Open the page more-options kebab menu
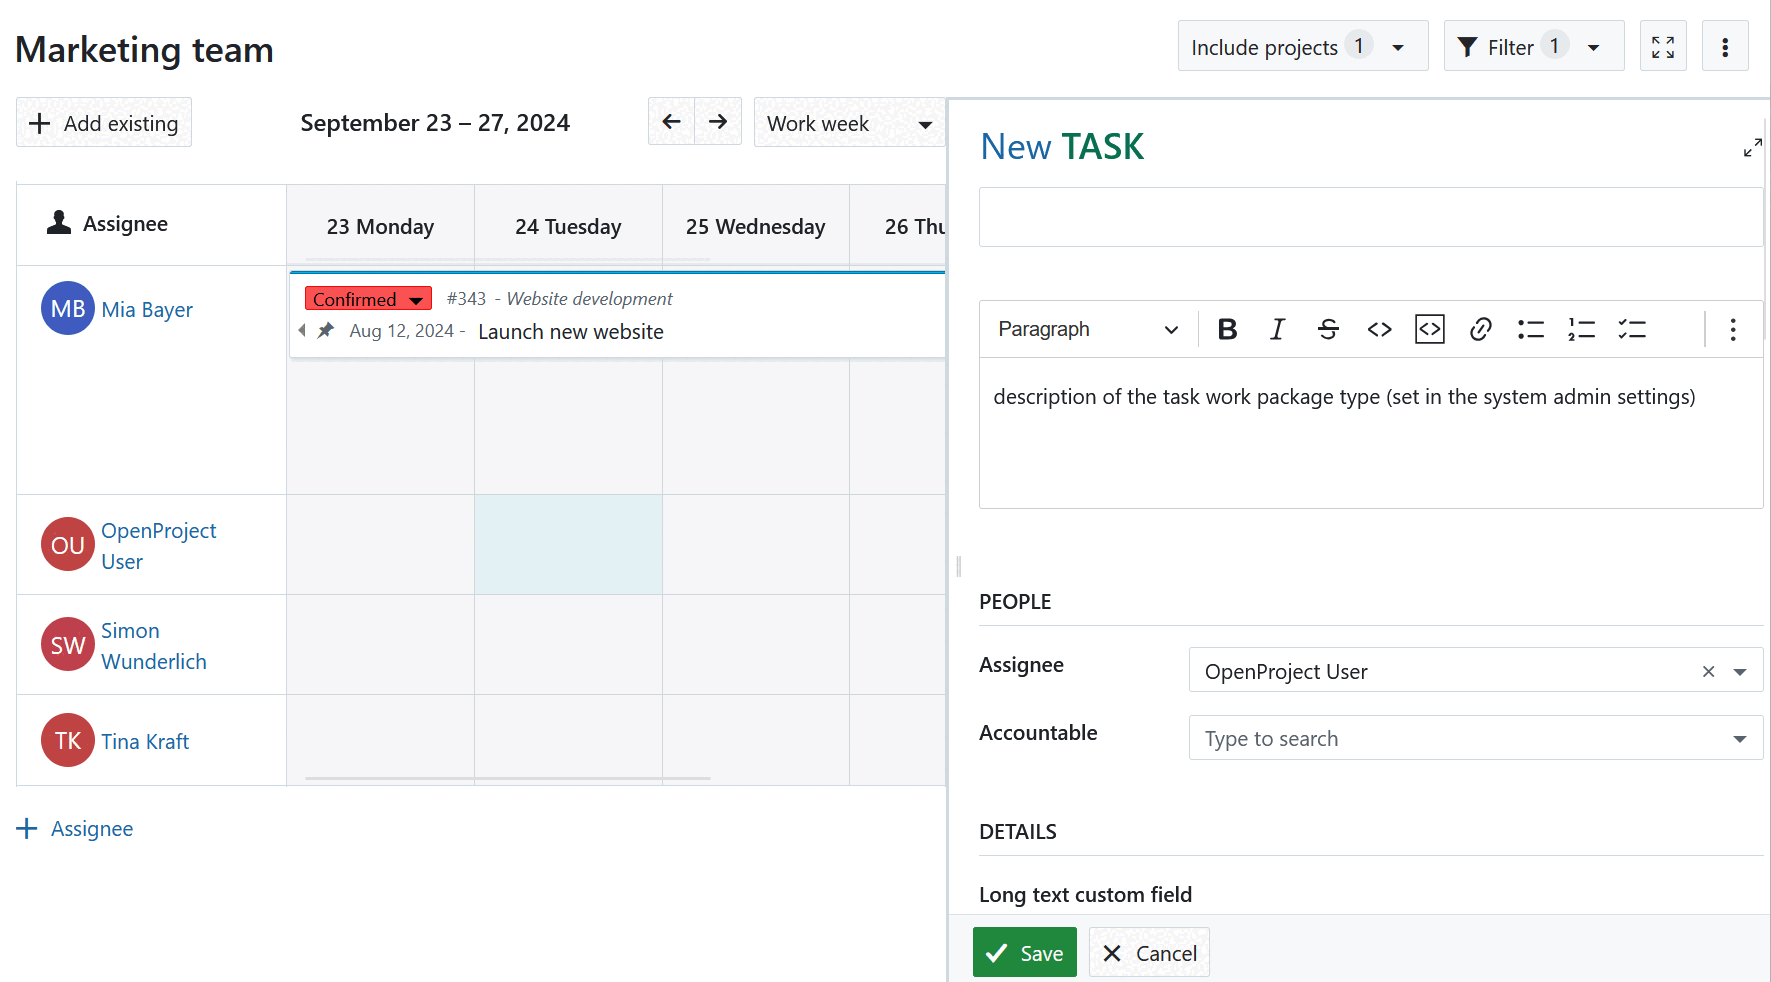This screenshot has width=1771, height=982. (1725, 45)
